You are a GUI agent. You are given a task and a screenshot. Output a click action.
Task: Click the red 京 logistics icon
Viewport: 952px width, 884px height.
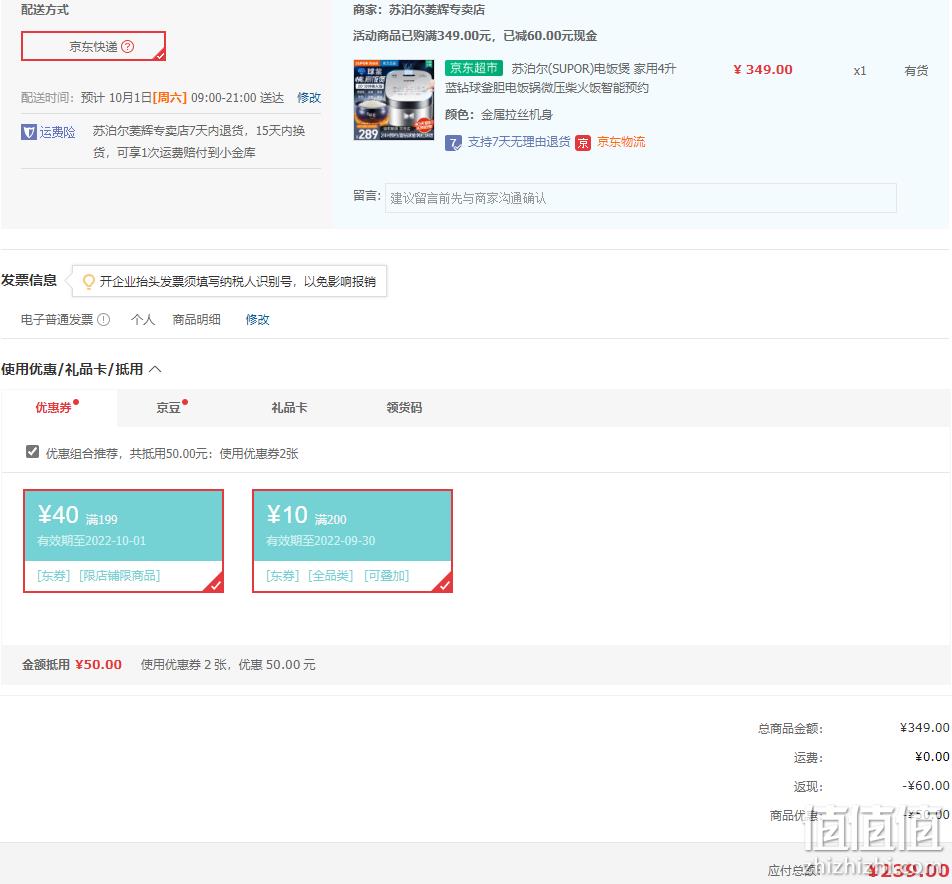(x=583, y=143)
